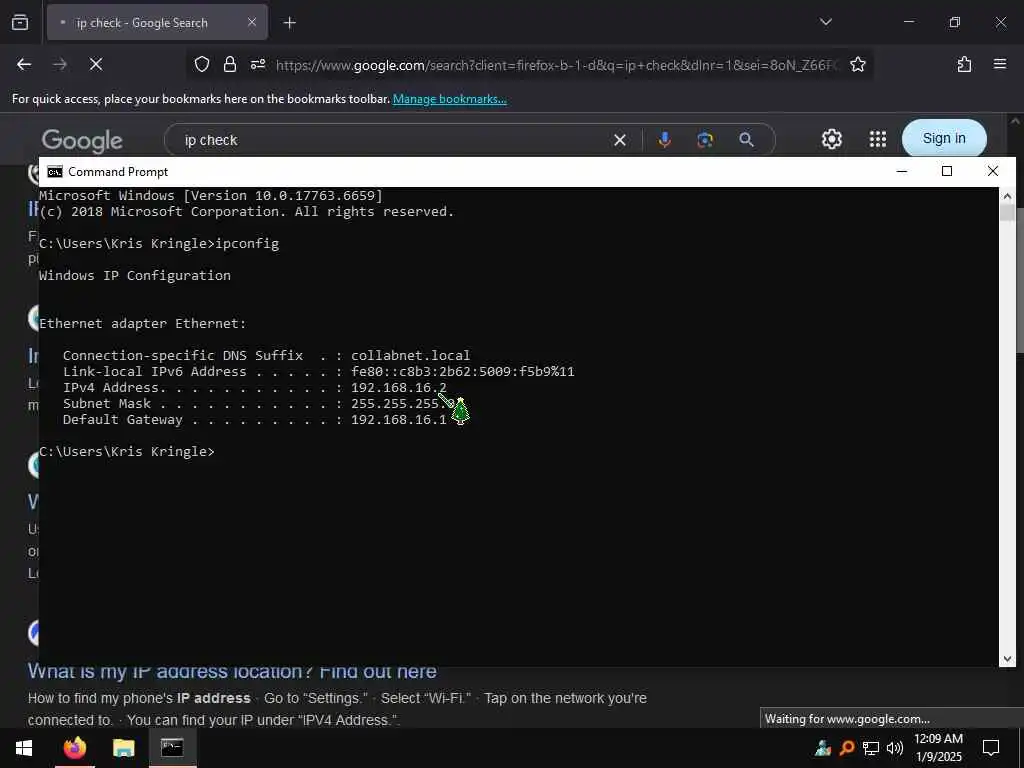Viewport: 1024px width, 768px height.
Task: Restore down the Firefox window
Action: point(955,22)
